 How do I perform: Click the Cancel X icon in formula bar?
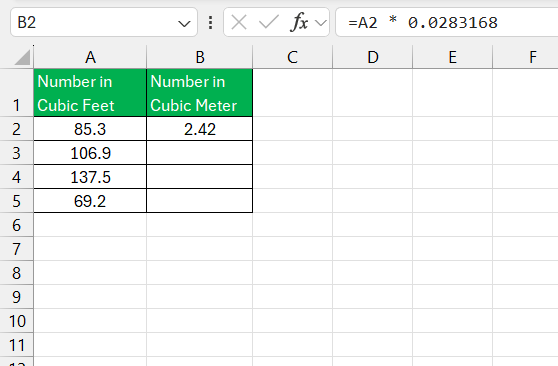pyautogui.click(x=239, y=22)
